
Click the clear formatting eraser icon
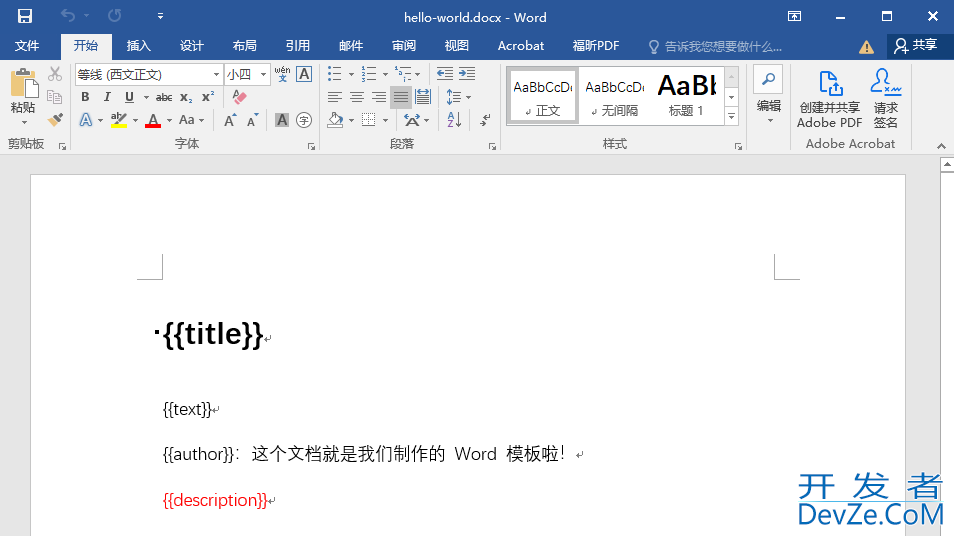point(238,97)
